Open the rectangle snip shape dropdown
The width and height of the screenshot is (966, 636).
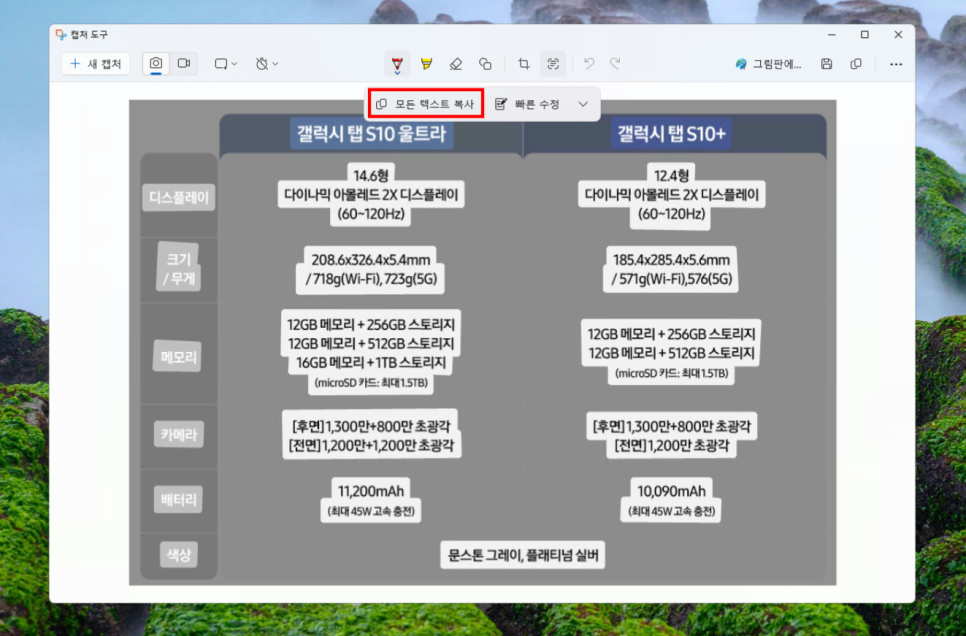click(225, 63)
